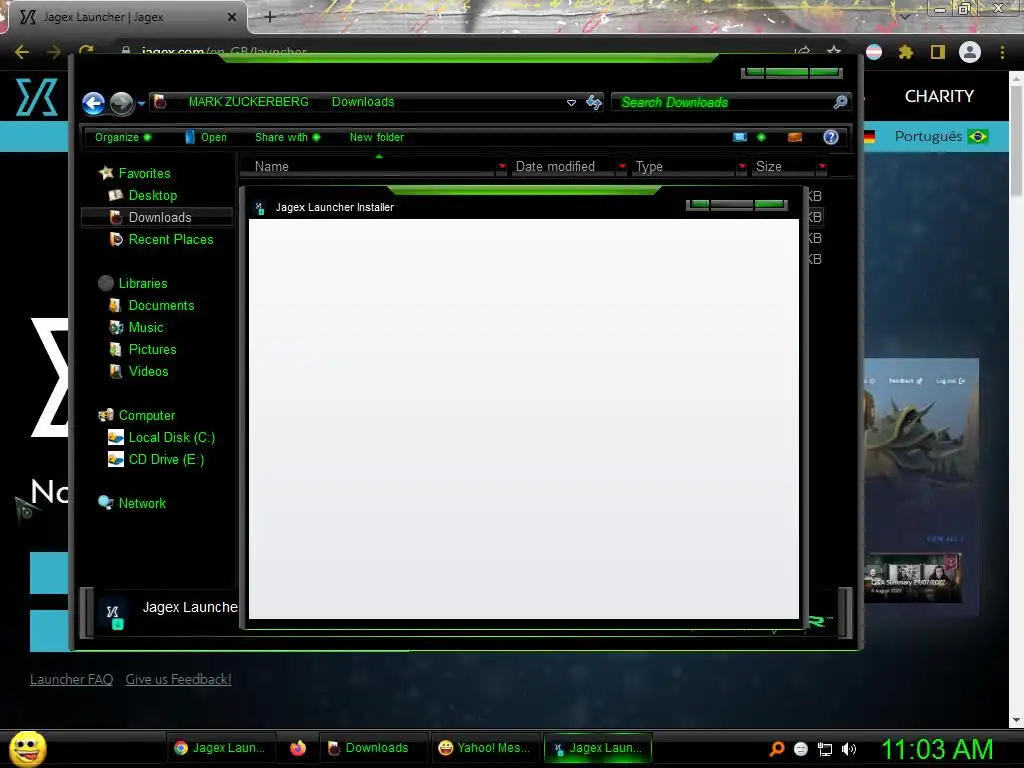Open the Date modified filter arrow
The width and height of the screenshot is (1024, 768).
click(622, 167)
